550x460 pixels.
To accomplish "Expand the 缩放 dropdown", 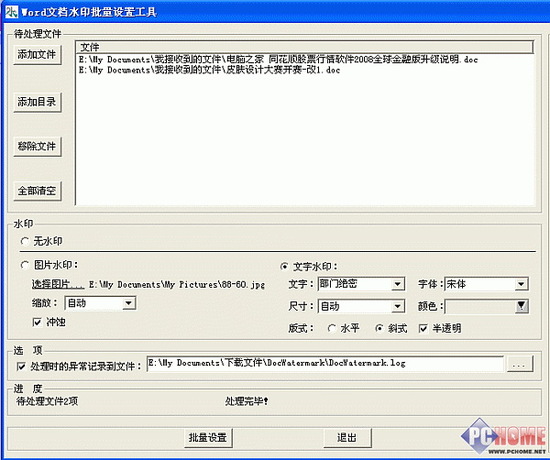I will pyautogui.click(x=129, y=303).
